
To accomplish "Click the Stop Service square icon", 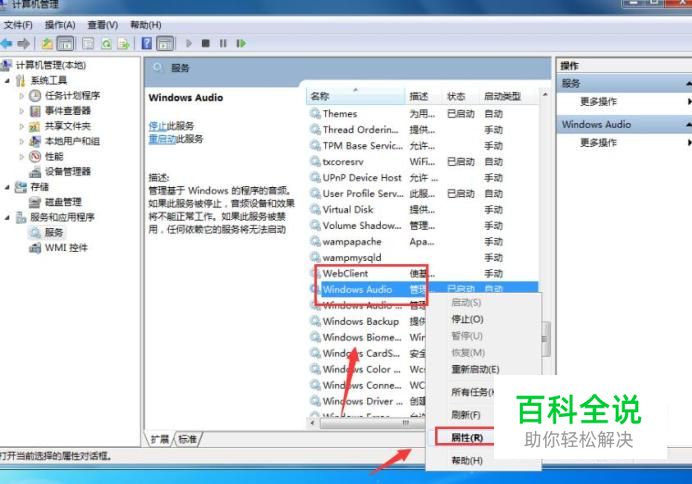I will pyautogui.click(x=206, y=43).
